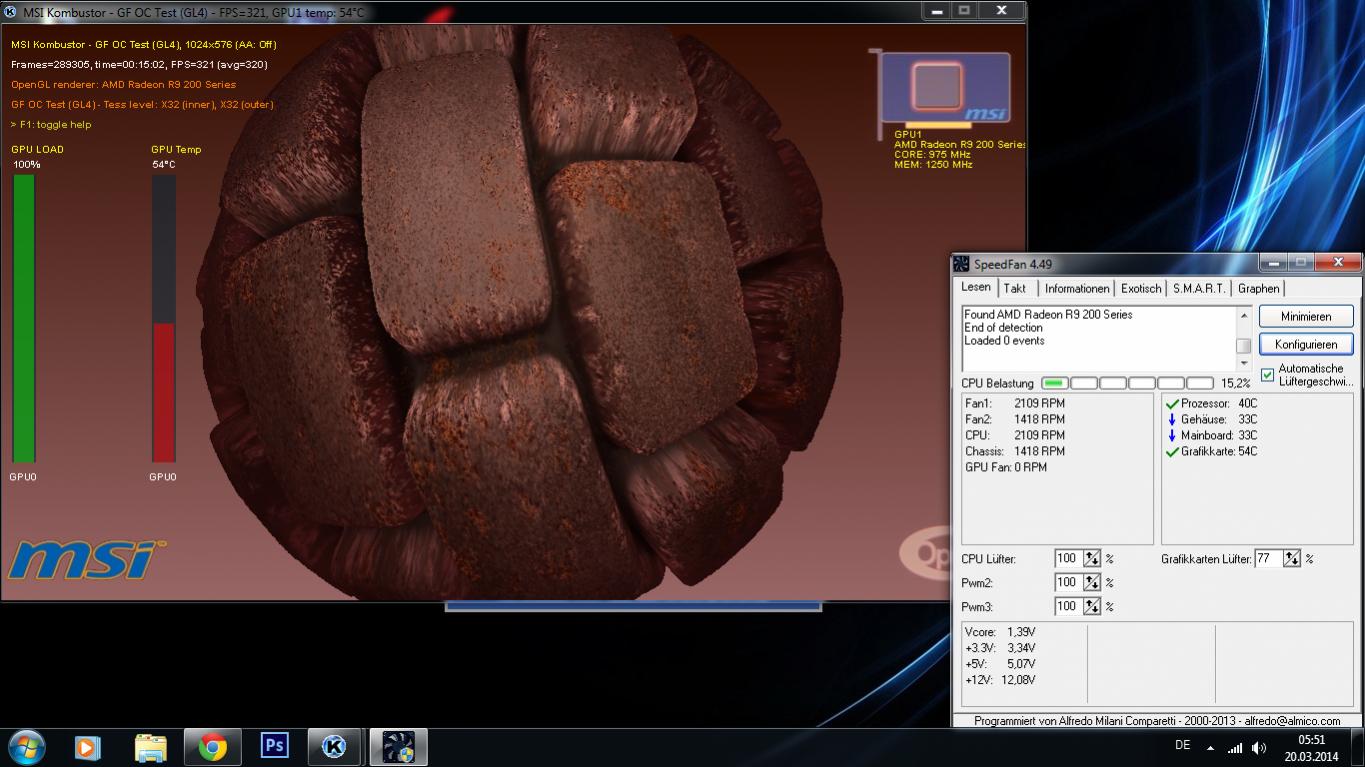Switch to Photoshop in taskbar
The width and height of the screenshot is (1365, 767).
(x=274, y=747)
